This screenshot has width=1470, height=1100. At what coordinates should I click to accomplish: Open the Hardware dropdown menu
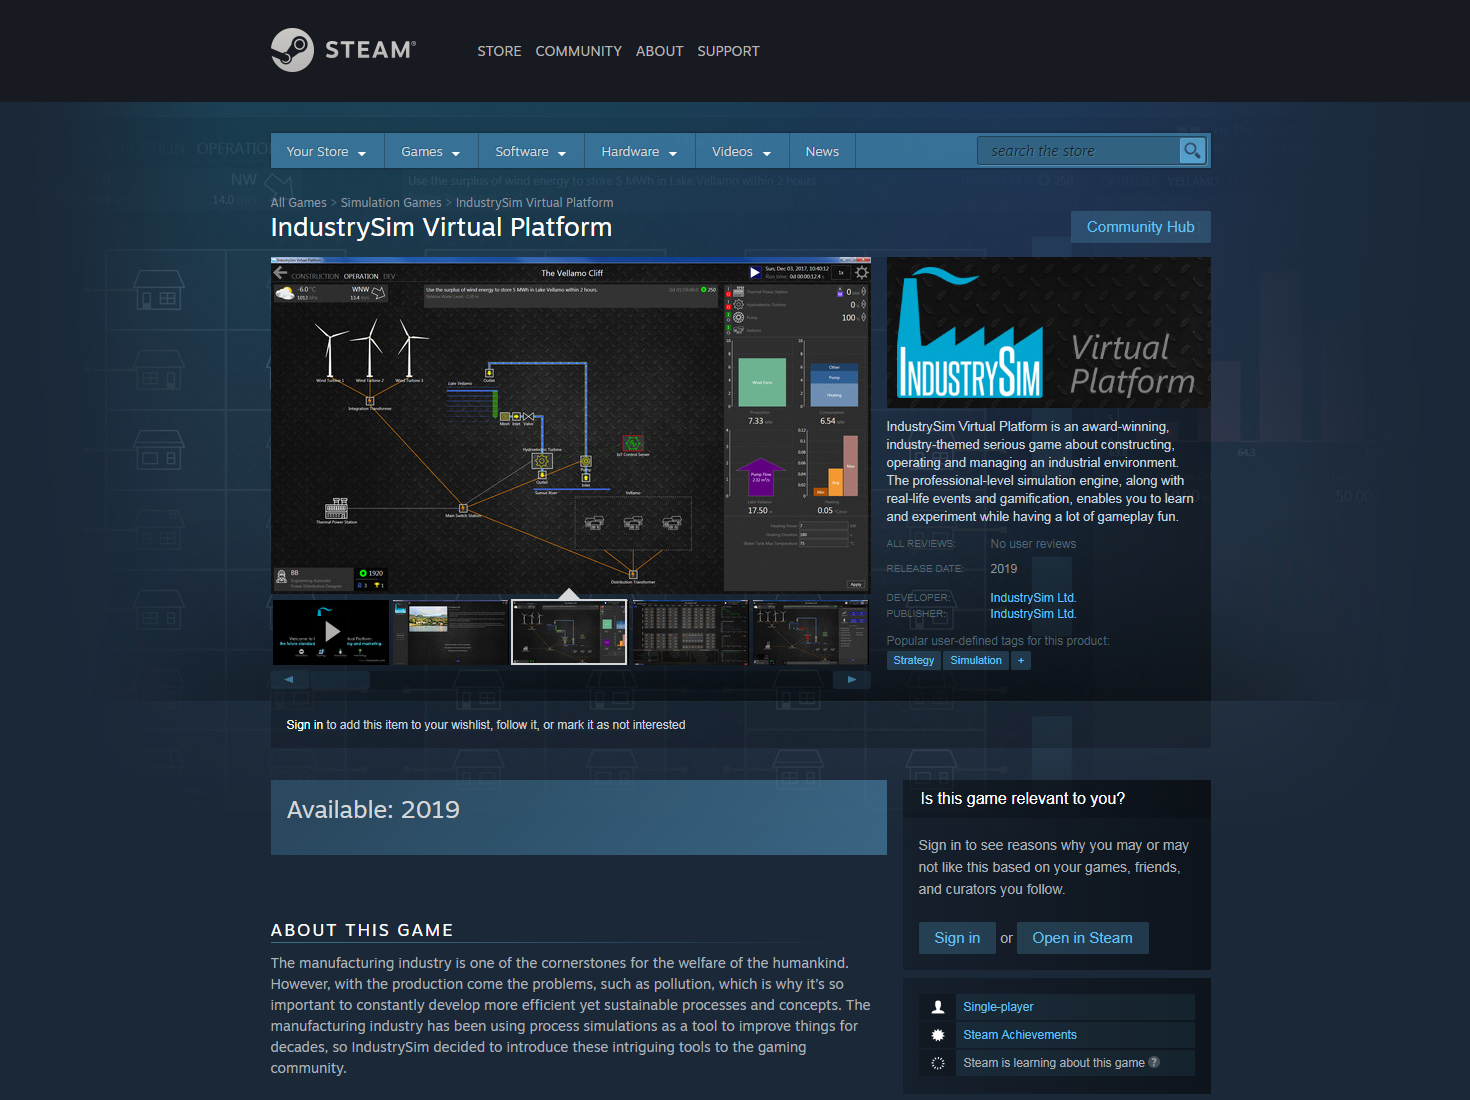point(640,152)
